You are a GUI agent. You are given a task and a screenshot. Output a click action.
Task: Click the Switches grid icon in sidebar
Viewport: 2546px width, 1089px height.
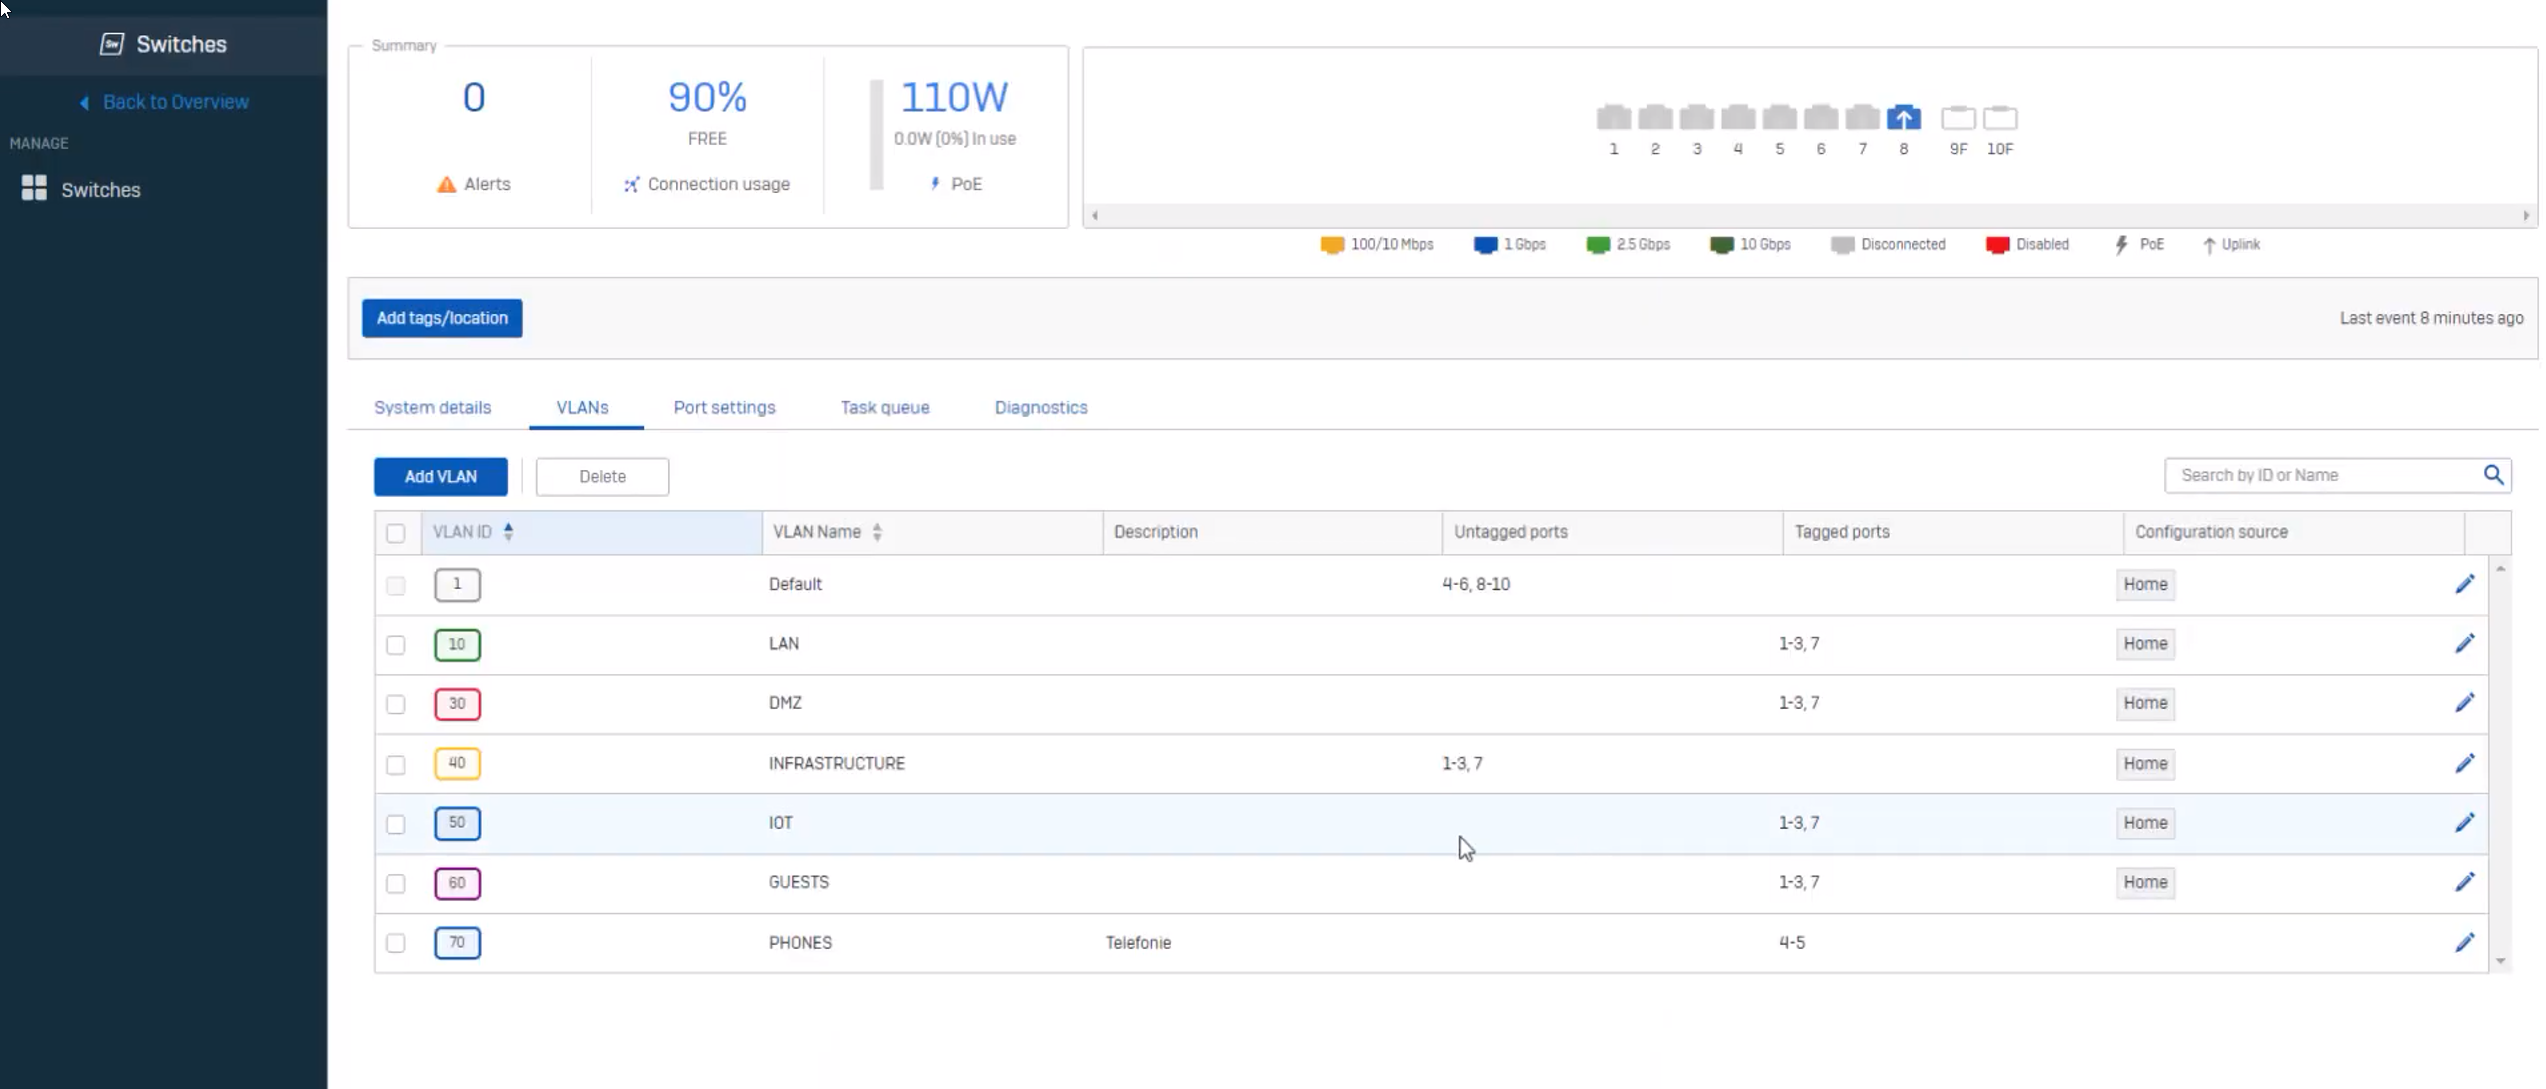[x=34, y=188]
